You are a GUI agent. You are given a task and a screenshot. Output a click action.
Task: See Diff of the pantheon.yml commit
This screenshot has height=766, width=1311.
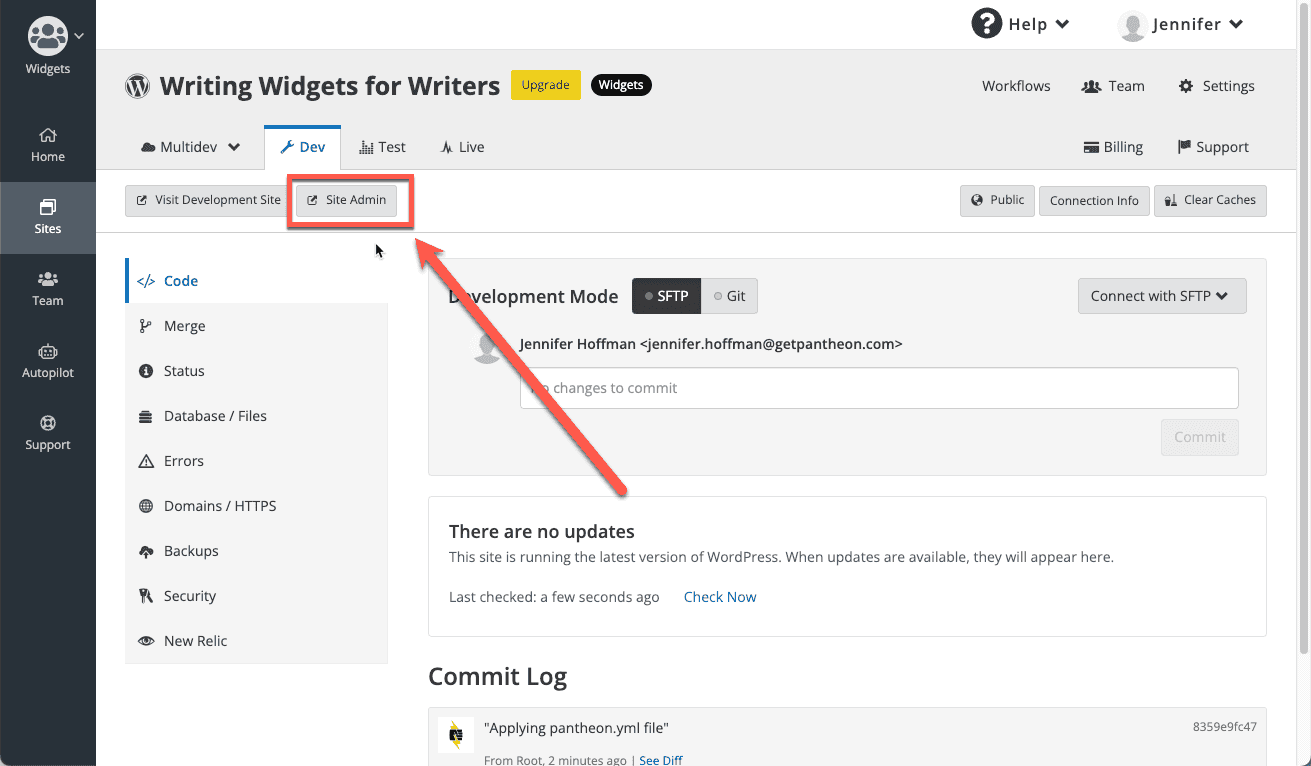(661, 759)
